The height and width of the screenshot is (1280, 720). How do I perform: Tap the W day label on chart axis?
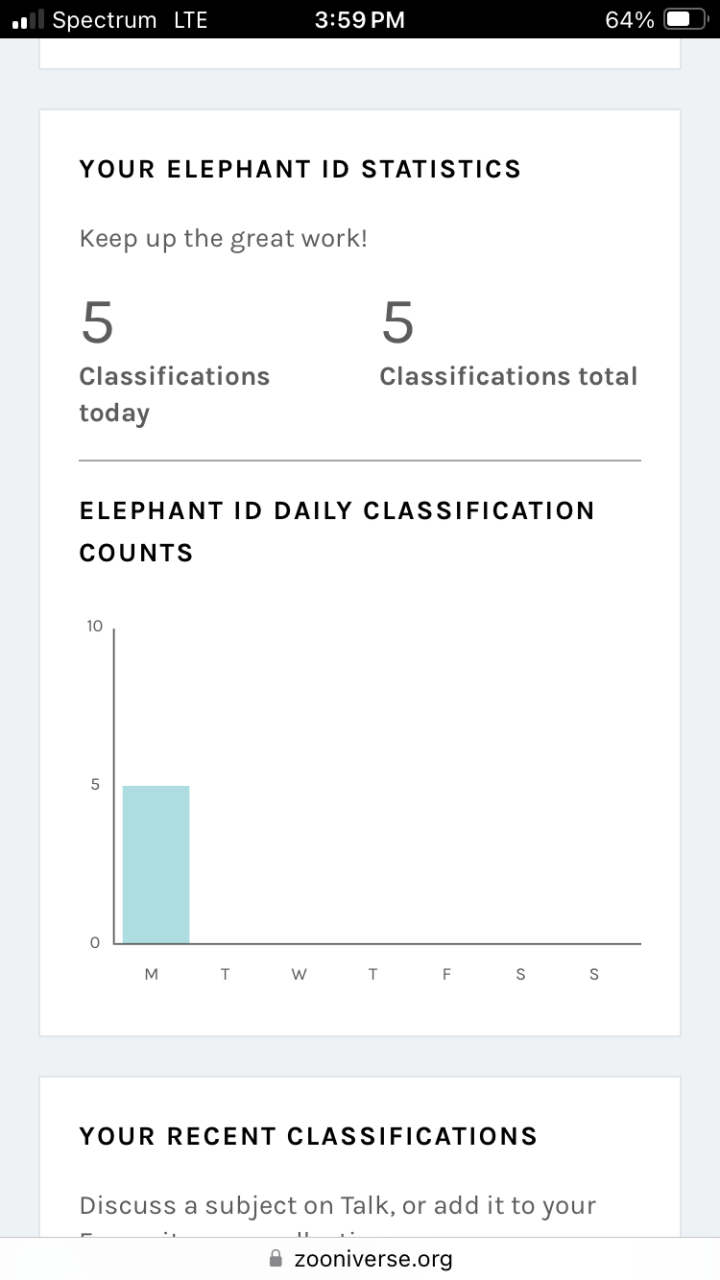pyautogui.click(x=299, y=974)
